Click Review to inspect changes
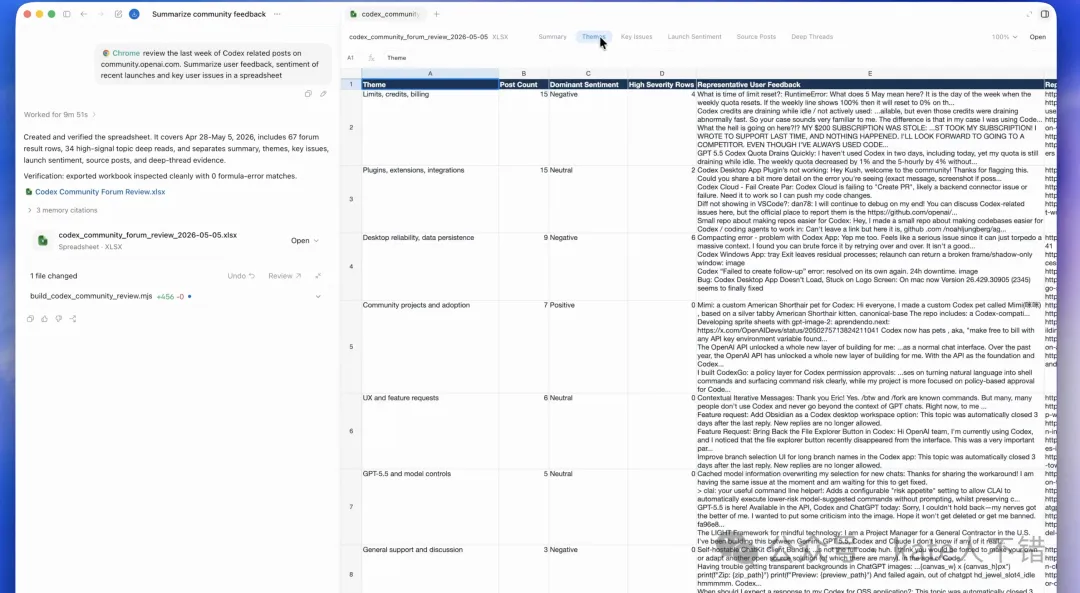 coord(284,275)
